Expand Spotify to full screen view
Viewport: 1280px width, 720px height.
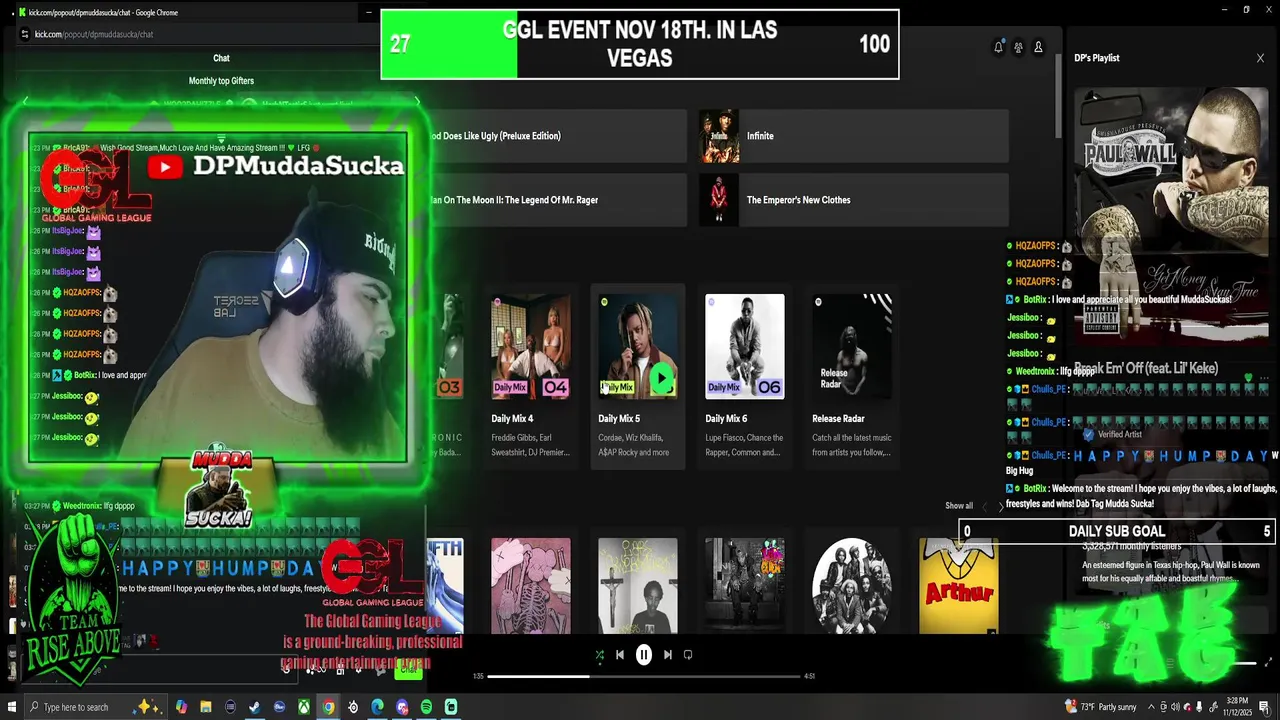1269,662
